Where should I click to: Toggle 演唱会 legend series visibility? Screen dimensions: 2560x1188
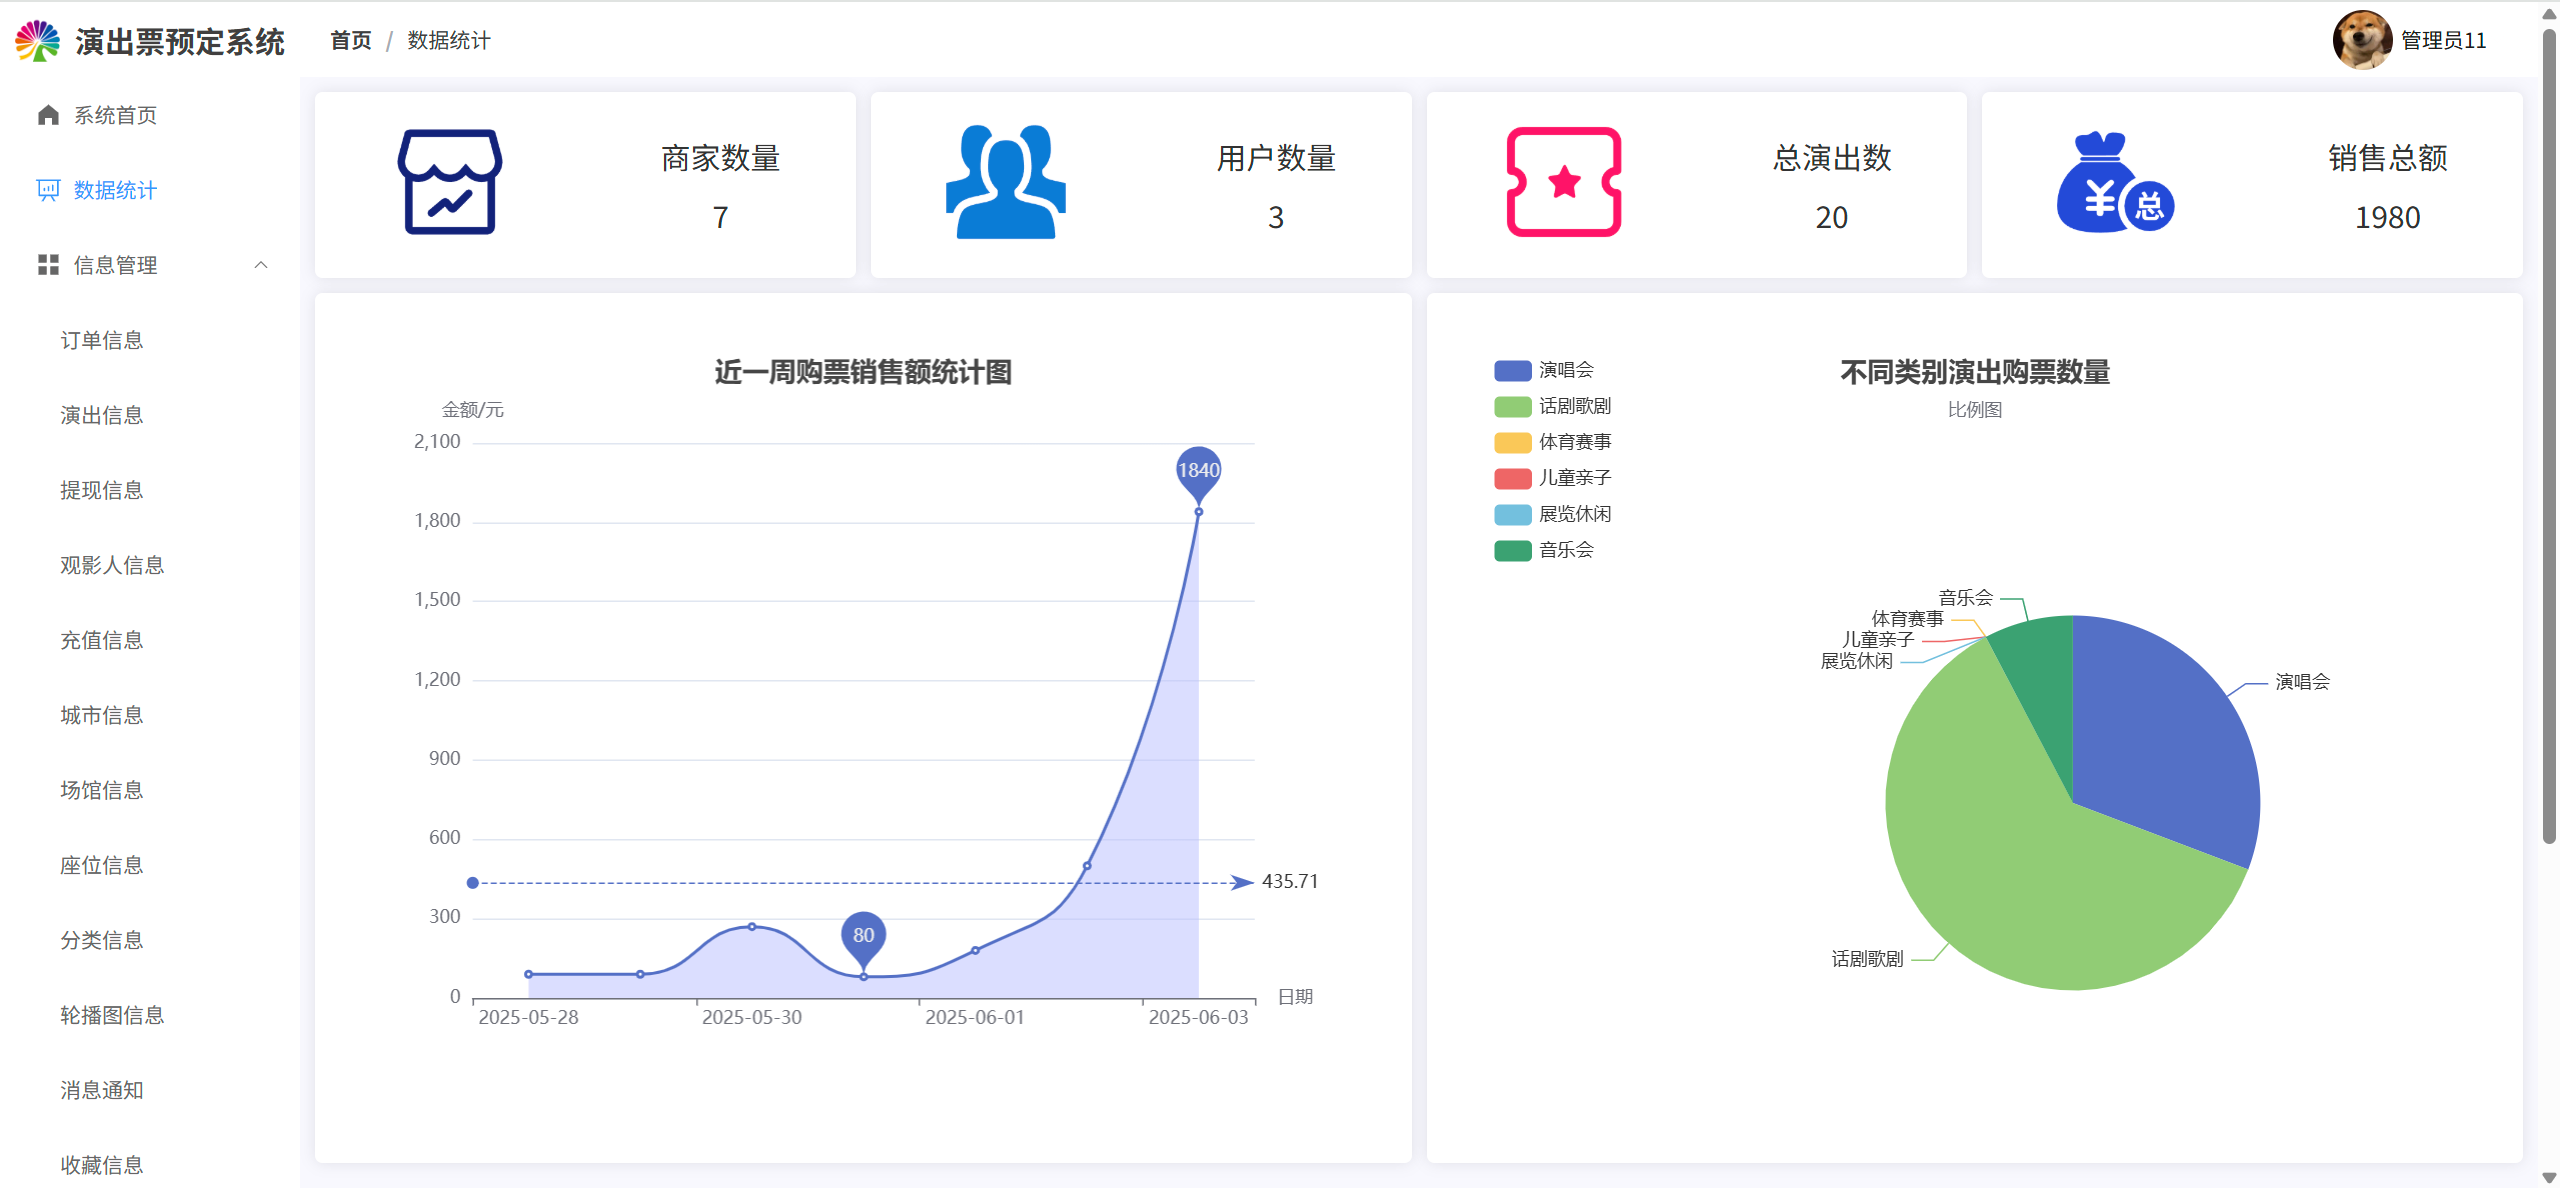[x=1565, y=370]
